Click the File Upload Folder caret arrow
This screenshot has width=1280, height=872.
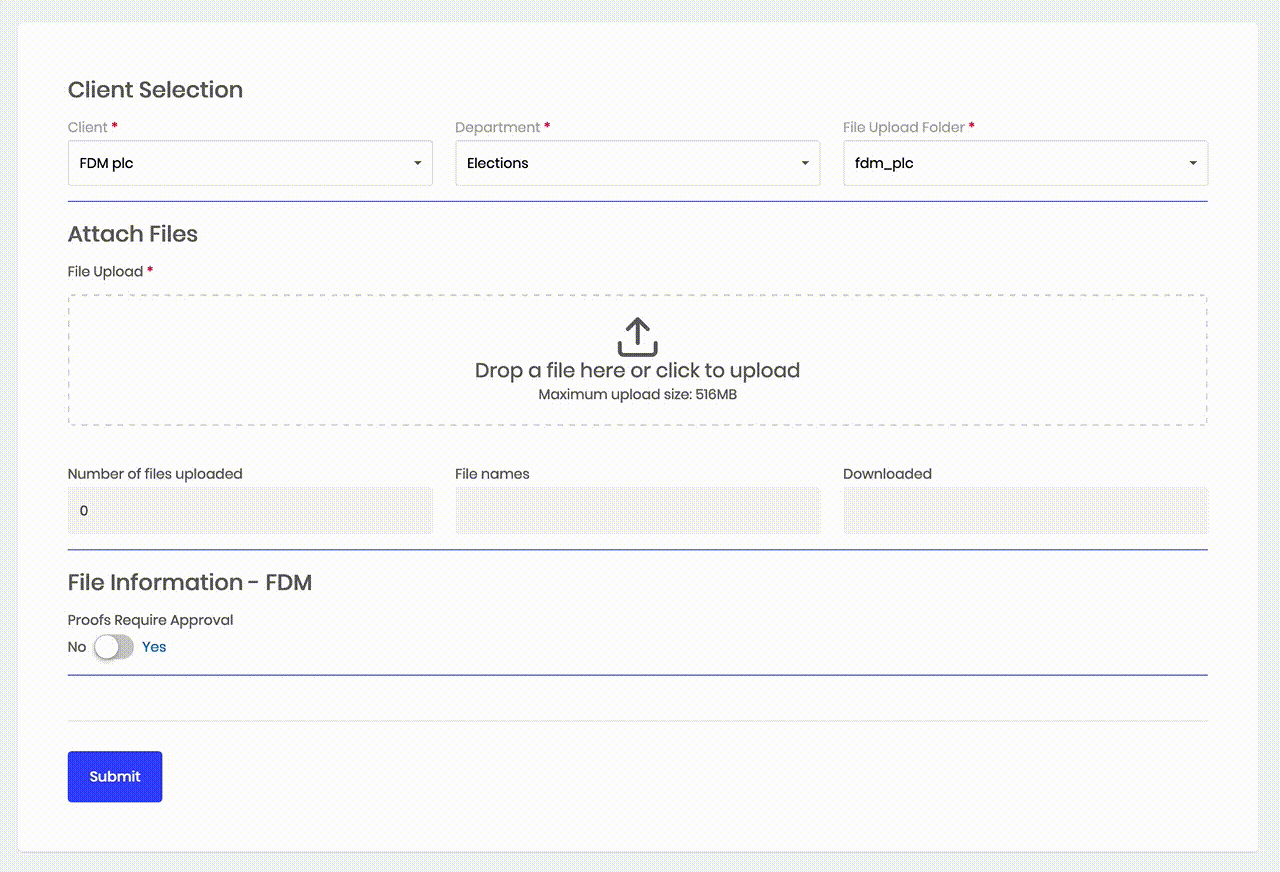pos(1192,164)
